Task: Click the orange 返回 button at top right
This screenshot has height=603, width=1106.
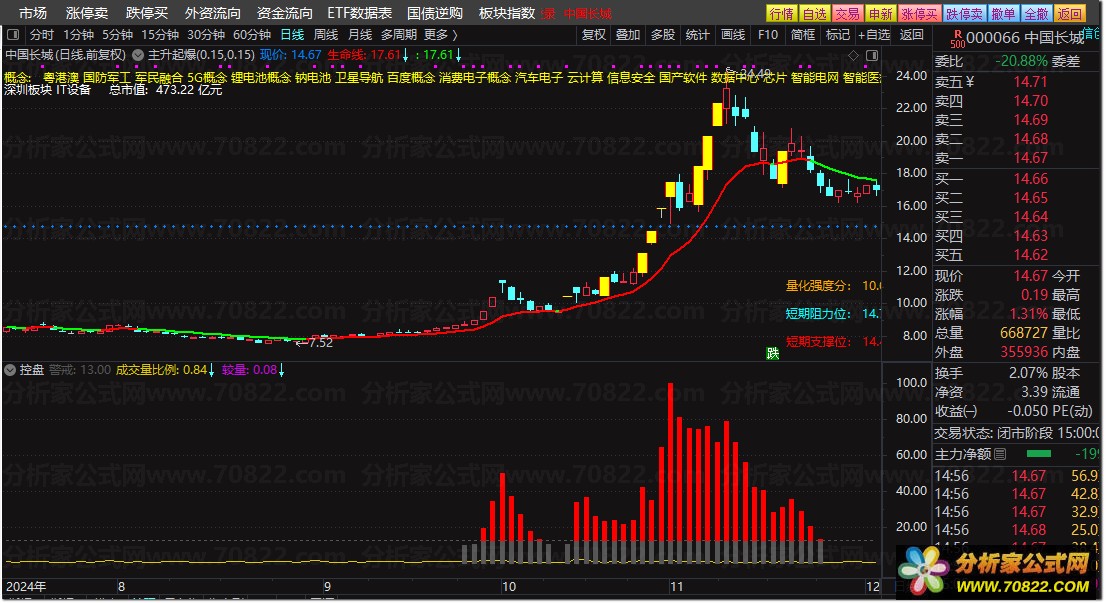Action: (1070, 13)
